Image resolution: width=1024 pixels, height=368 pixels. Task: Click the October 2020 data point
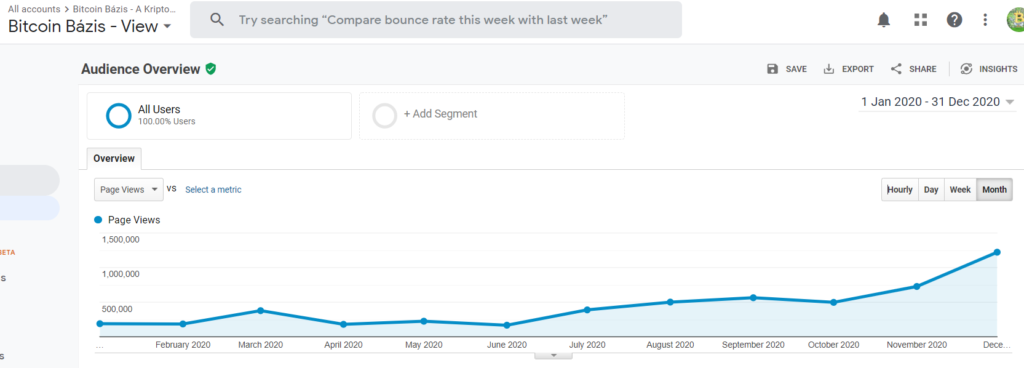coord(833,303)
